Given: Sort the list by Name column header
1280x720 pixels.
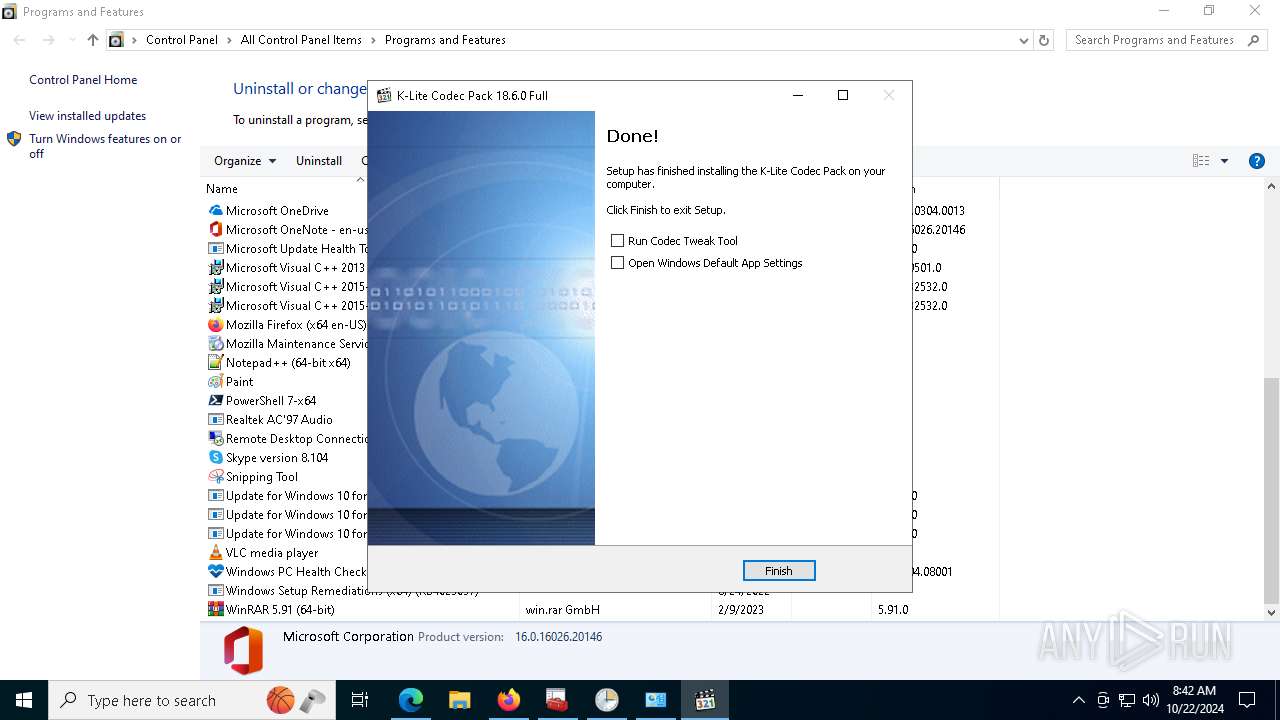Looking at the screenshot, I should tap(222, 189).
